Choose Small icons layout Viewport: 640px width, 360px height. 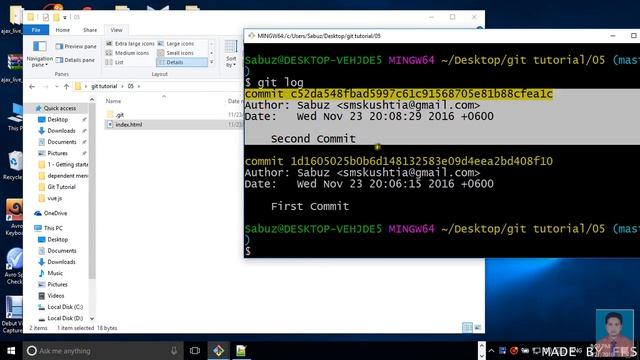176,53
